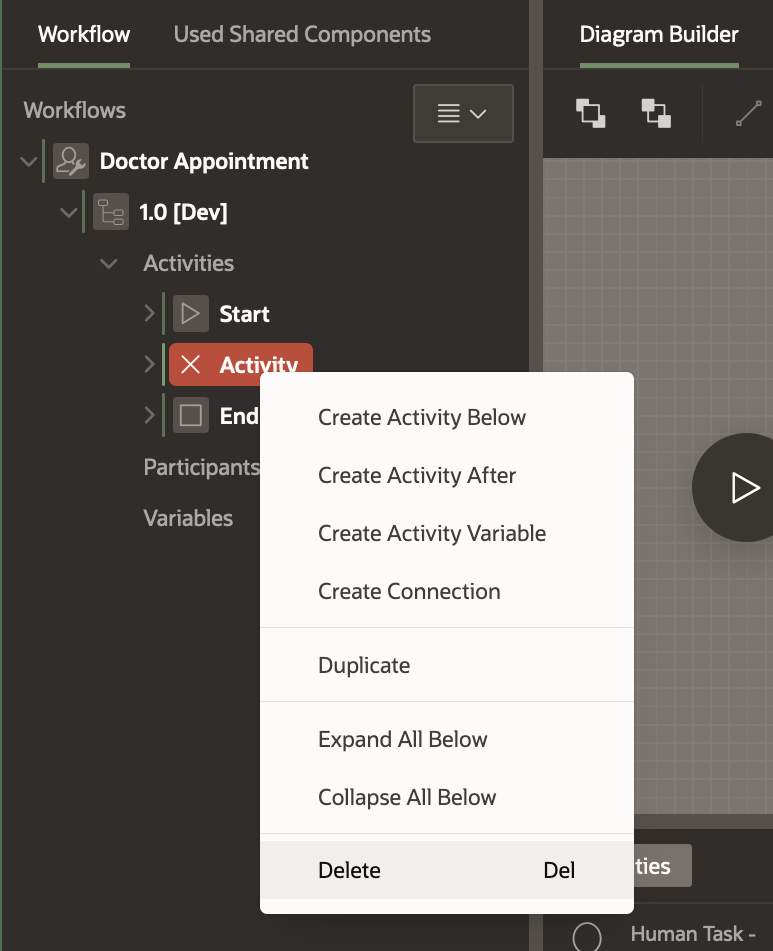Click the Start activity play icon
The width and height of the screenshot is (773, 951).
click(x=190, y=314)
